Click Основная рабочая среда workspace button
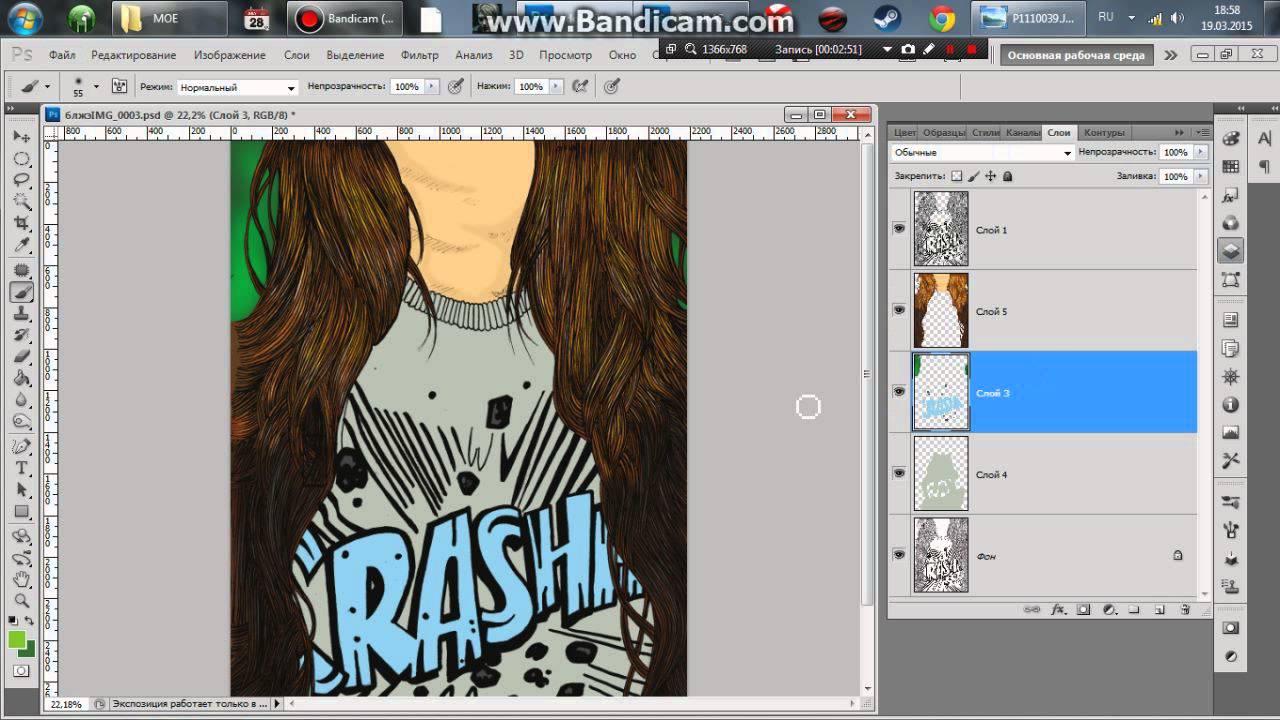Screen dimensions: 1280x720 pyautogui.click(x=1075, y=55)
